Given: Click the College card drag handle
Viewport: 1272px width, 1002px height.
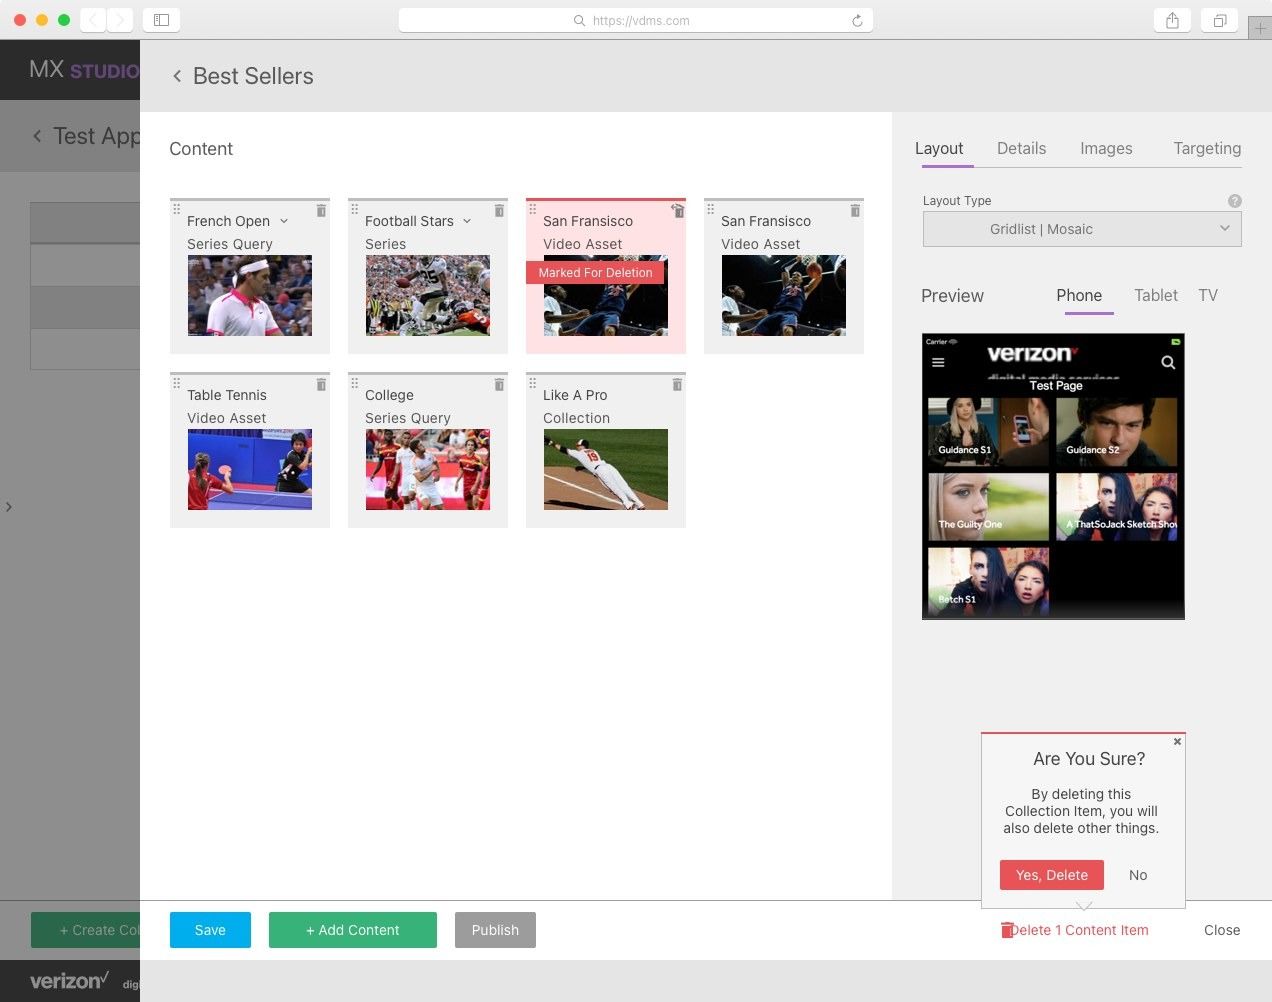Looking at the screenshot, I should tap(355, 383).
